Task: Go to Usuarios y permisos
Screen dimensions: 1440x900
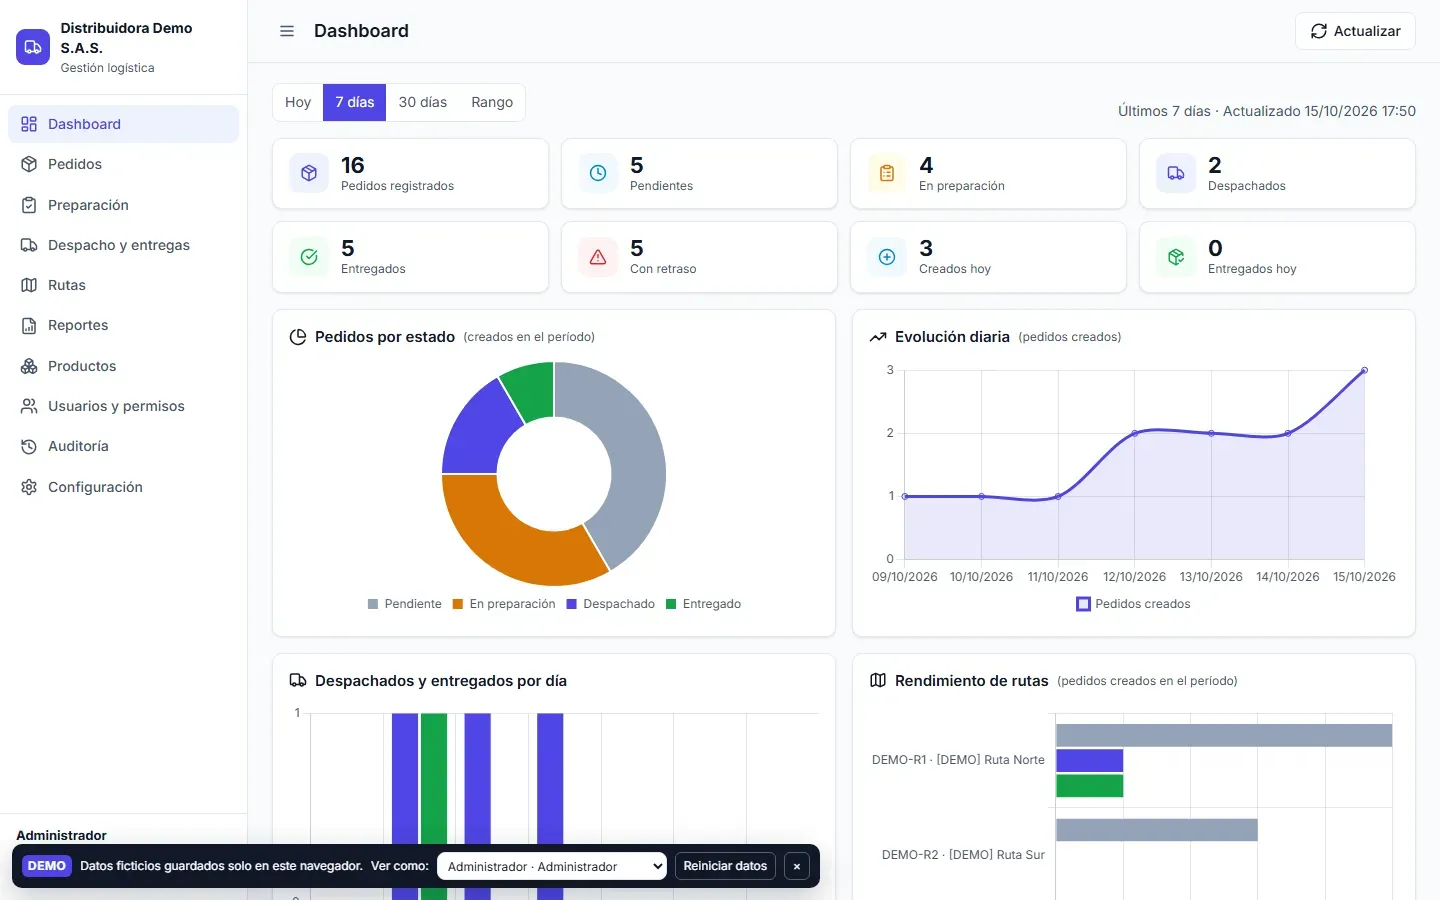Action: click(123, 406)
